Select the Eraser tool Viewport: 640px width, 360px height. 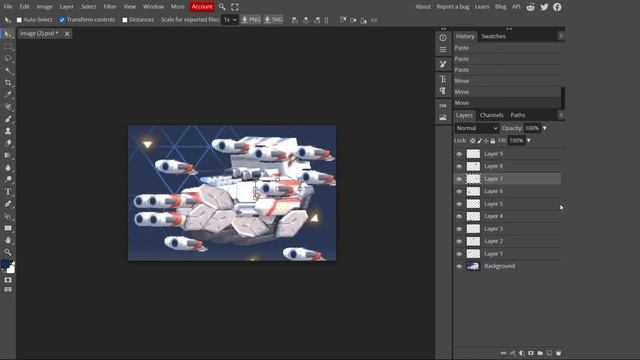(x=8, y=143)
